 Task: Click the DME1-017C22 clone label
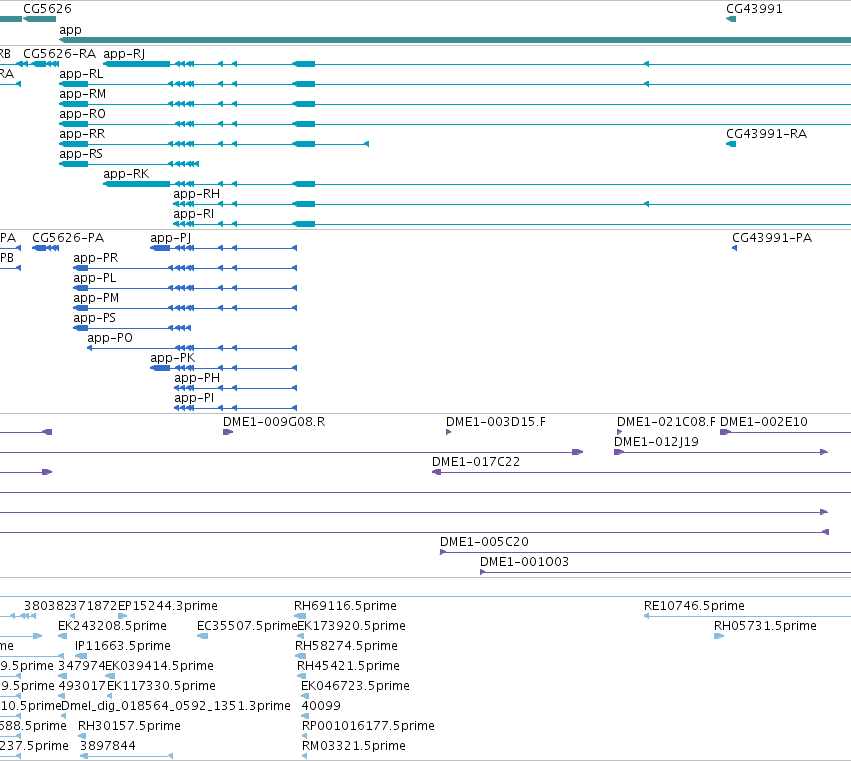tap(475, 462)
